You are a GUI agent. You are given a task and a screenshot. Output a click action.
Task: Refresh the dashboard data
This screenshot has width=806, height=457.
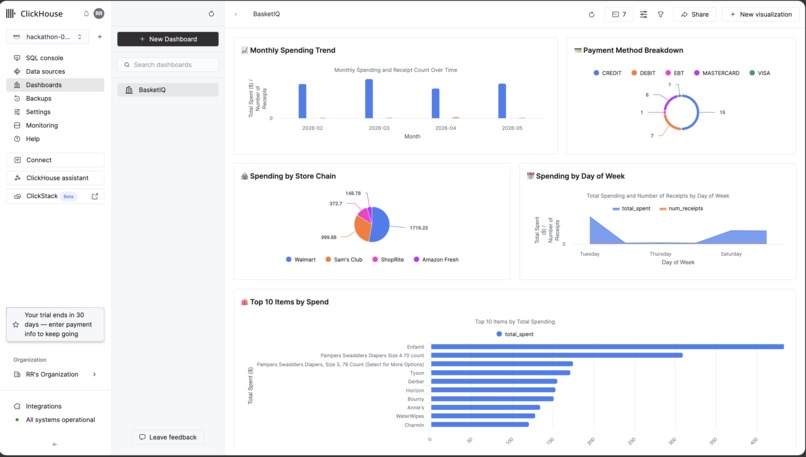click(x=592, y=14)
